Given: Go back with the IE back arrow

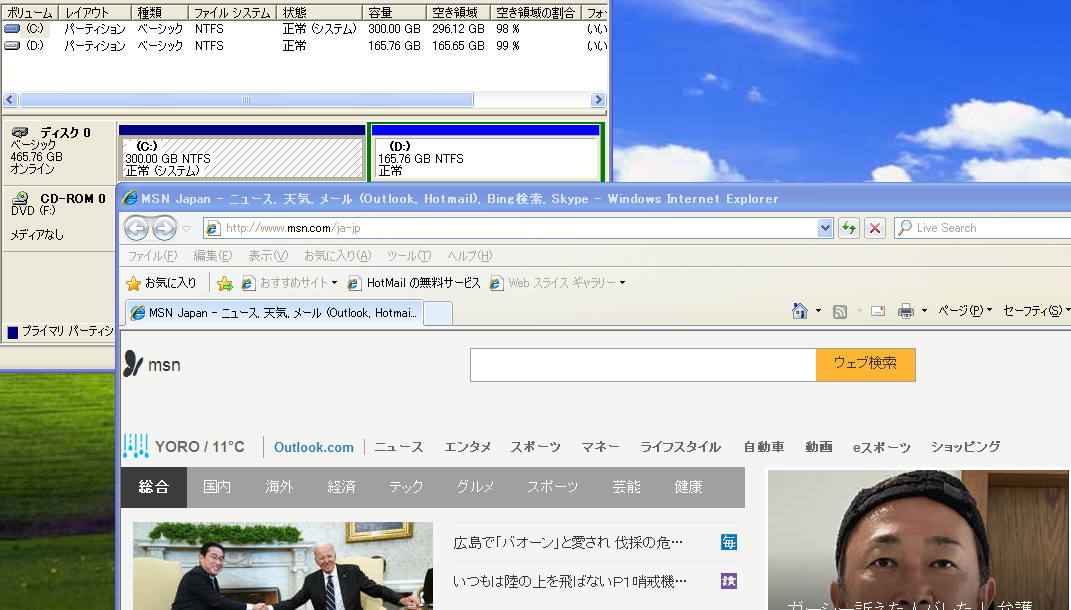Looking at the screenshot, I should tap(137, 228).
